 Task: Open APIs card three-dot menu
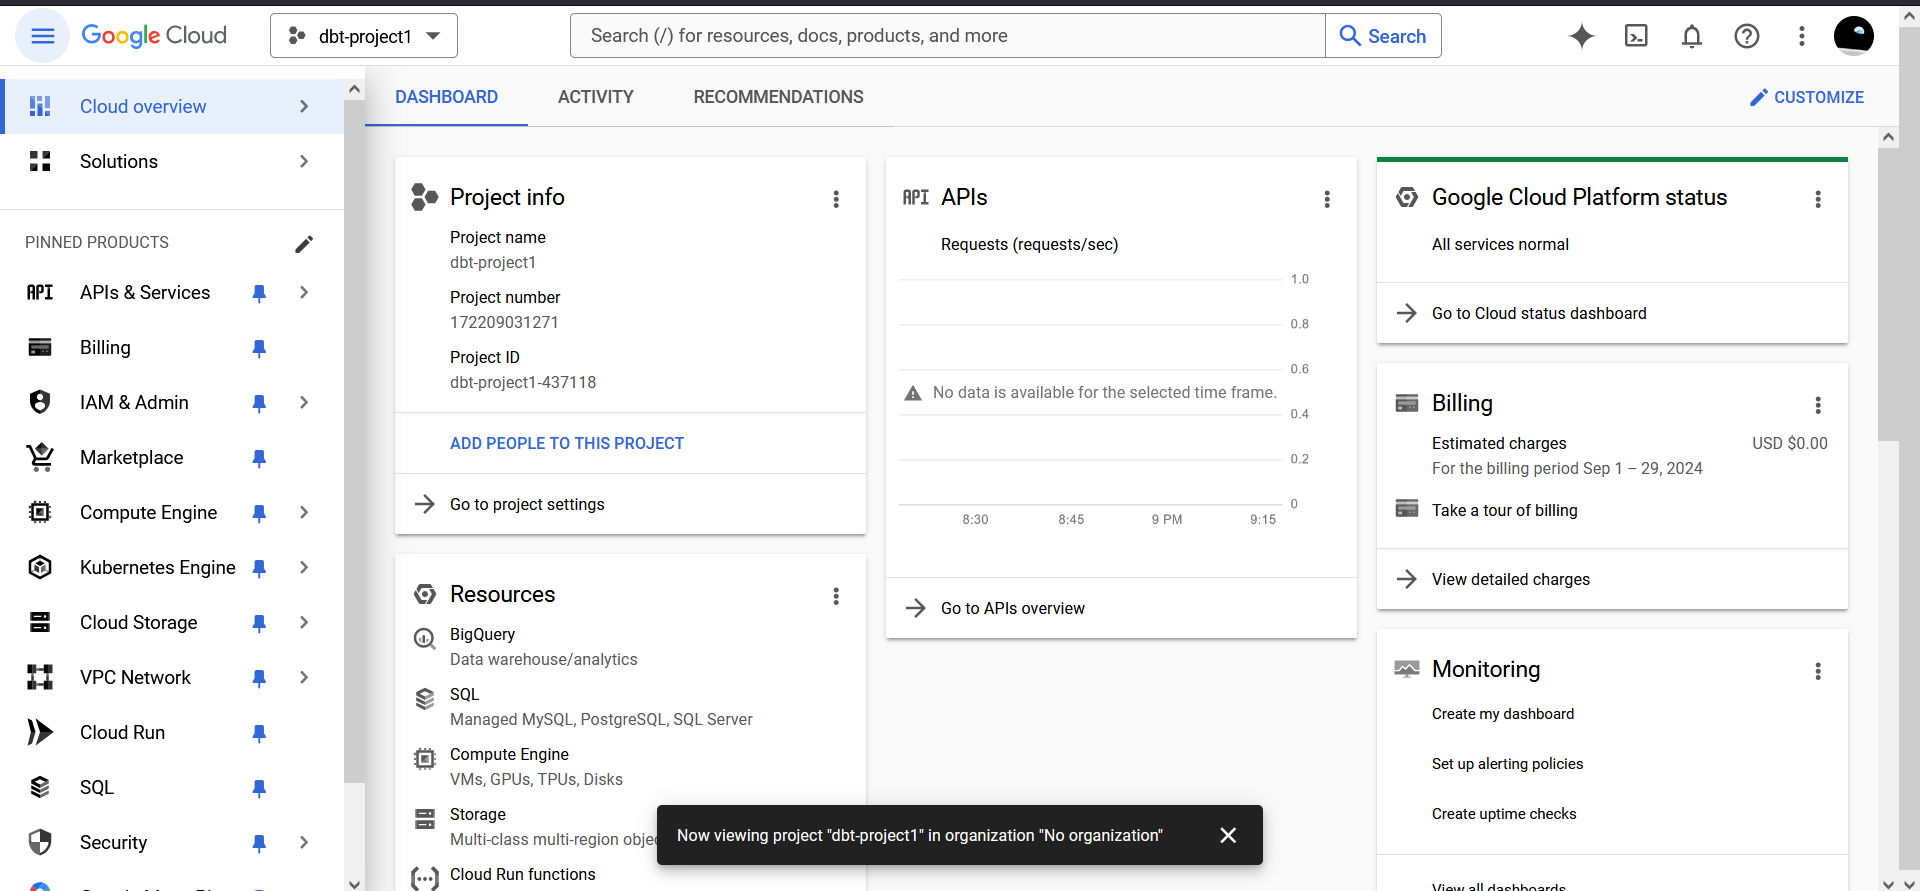[1327, 199]
